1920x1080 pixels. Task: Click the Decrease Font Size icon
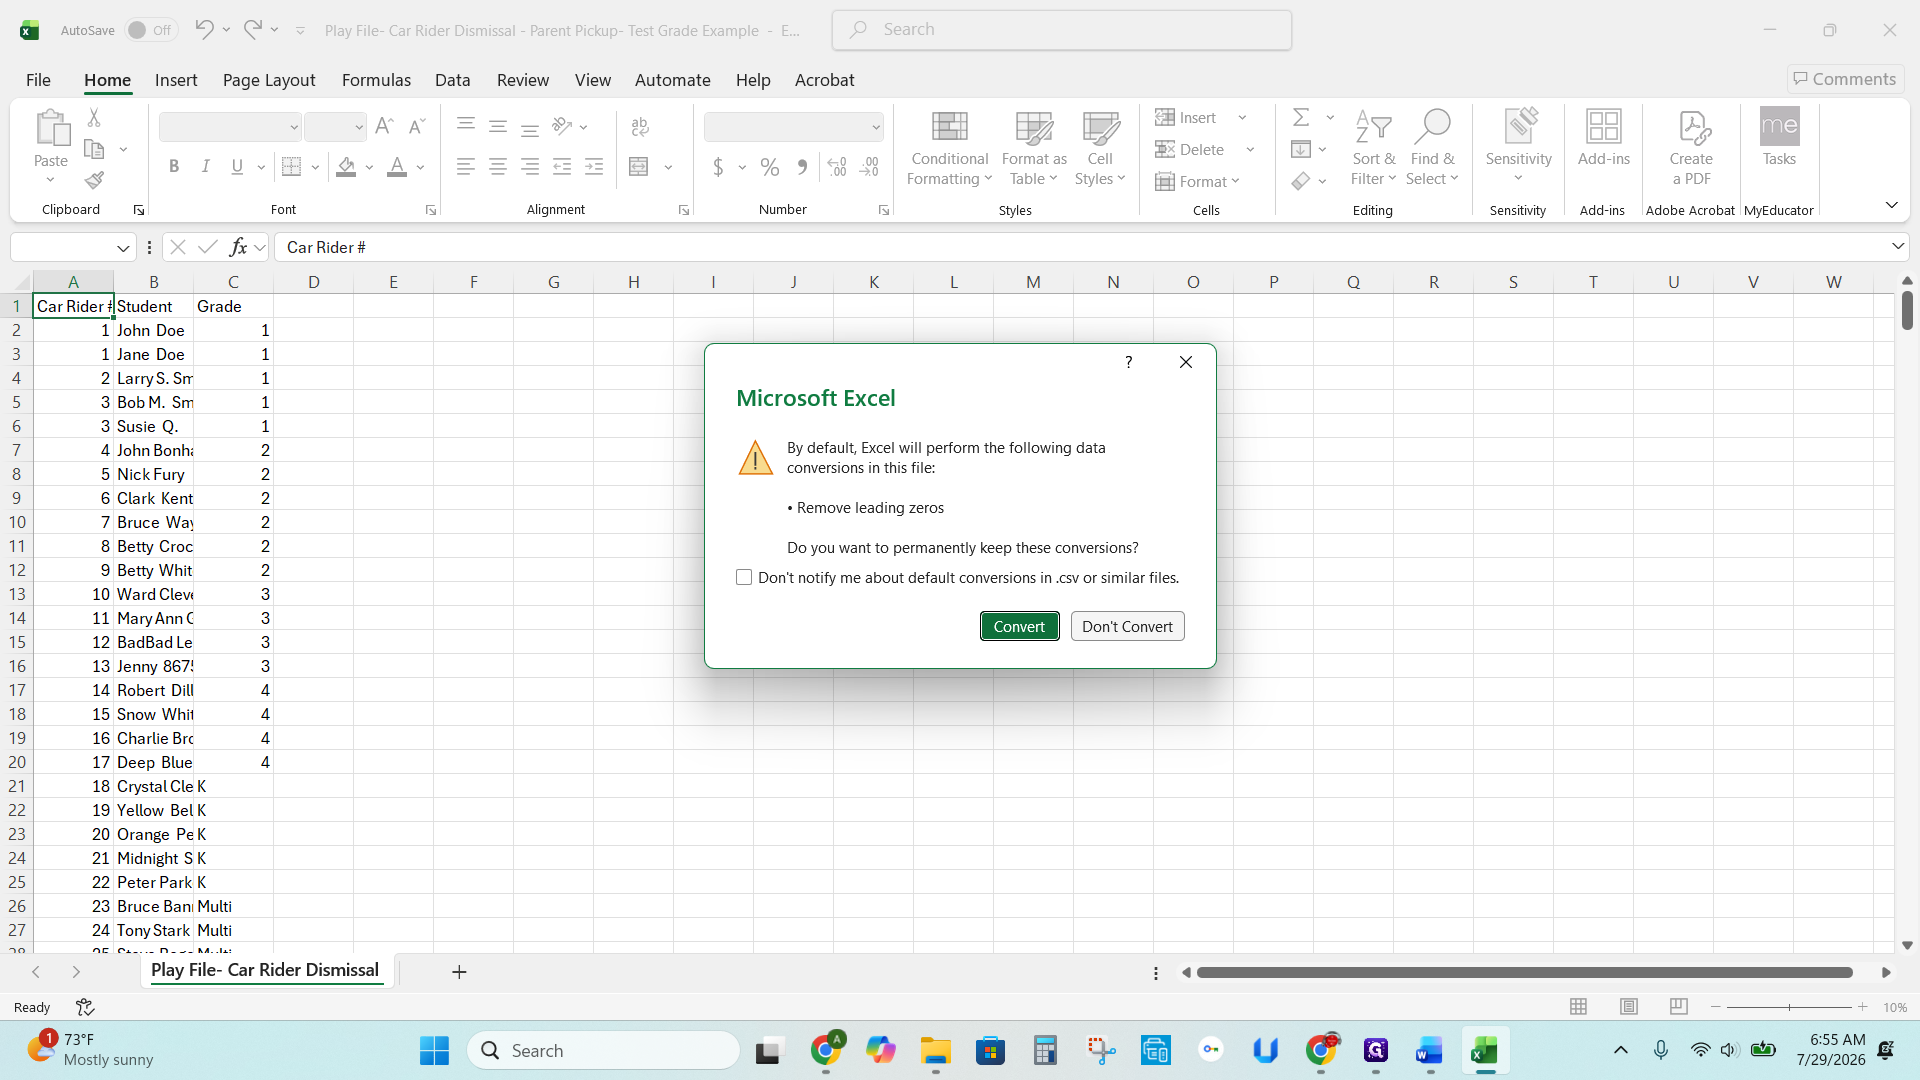(x=417, y=127)
